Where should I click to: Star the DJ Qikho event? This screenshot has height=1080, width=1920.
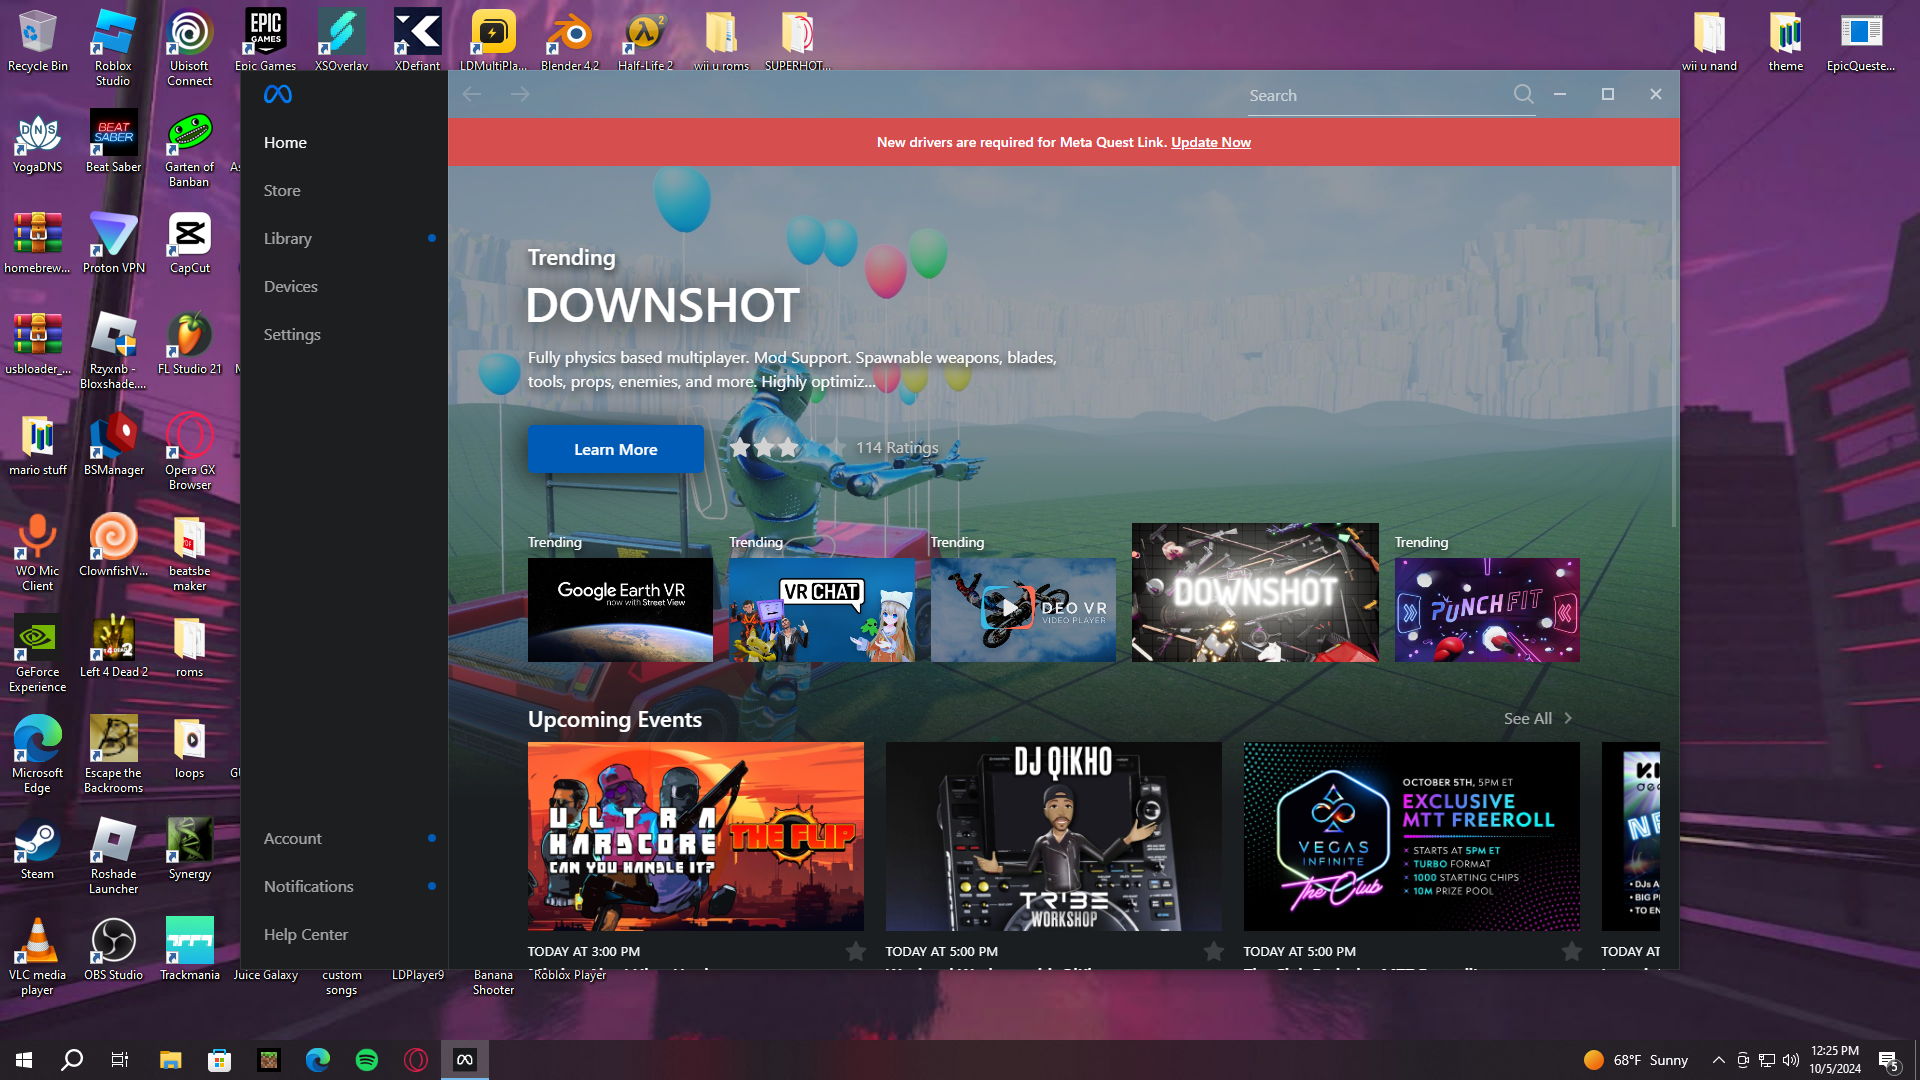(1213, 951)
